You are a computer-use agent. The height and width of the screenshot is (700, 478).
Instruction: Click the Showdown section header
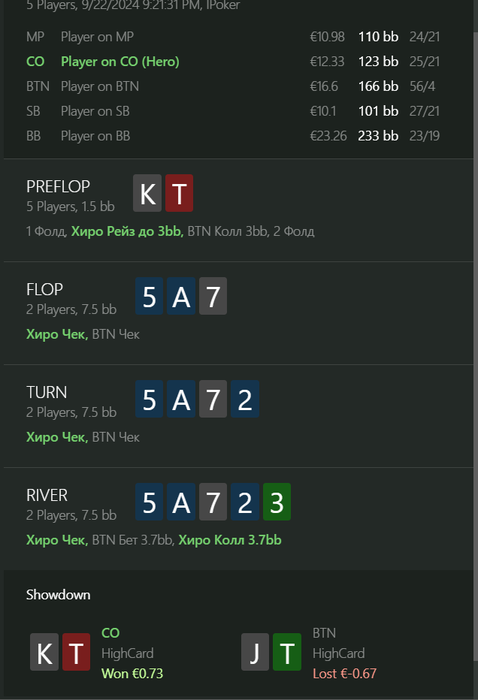pyautogui.click(x=58, y=595)
